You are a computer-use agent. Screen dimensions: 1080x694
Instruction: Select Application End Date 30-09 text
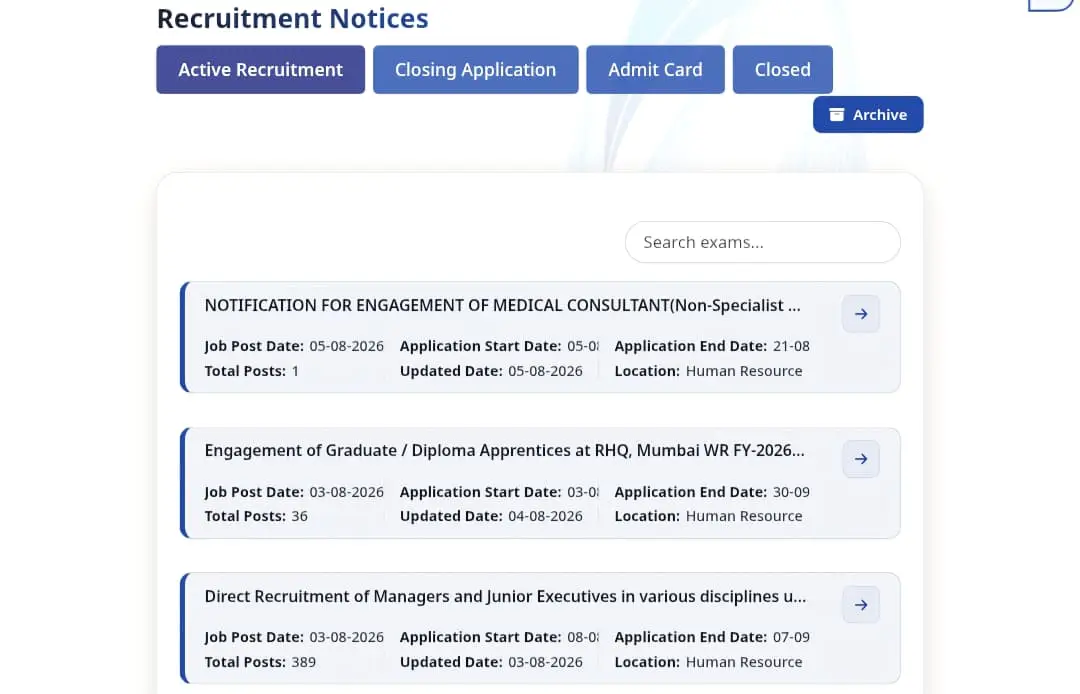tap(791, 492)
